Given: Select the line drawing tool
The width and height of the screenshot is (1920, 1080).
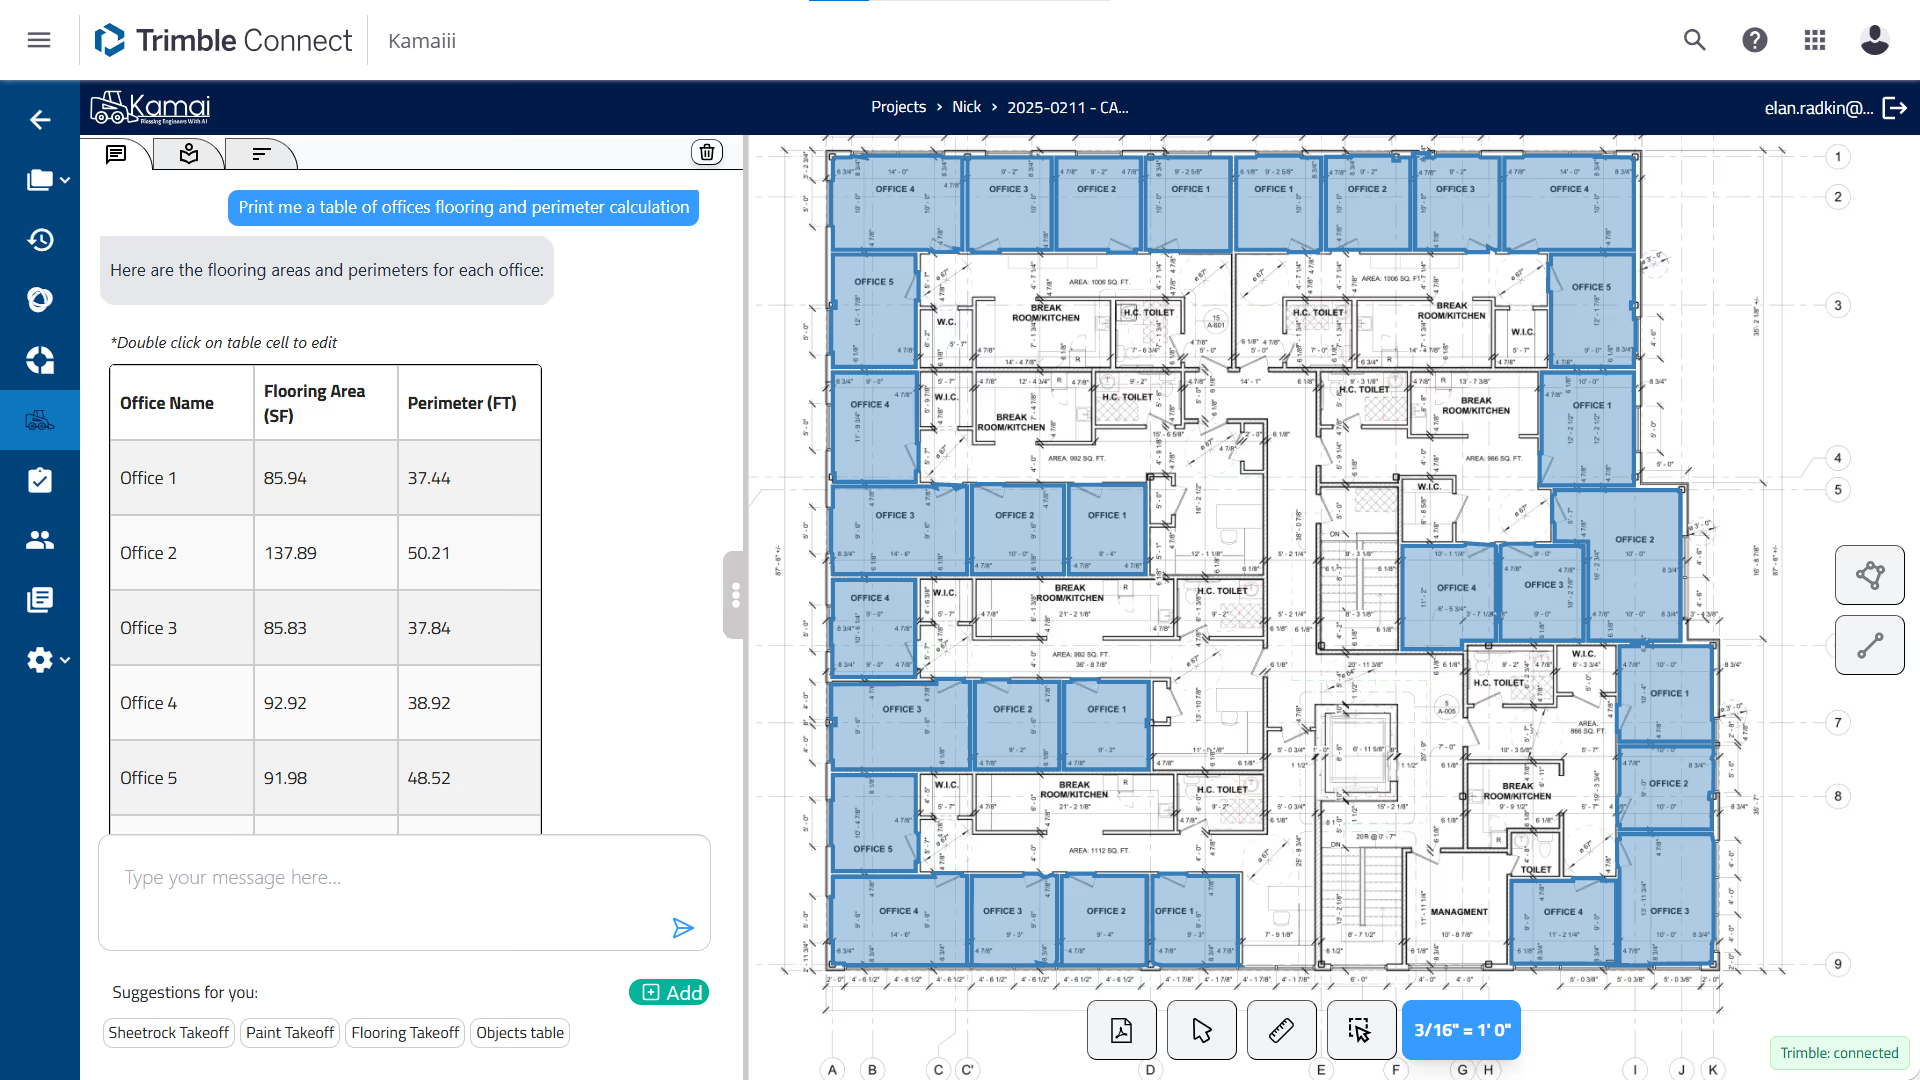Looking at the screenshot, I should pos(1869,645).
